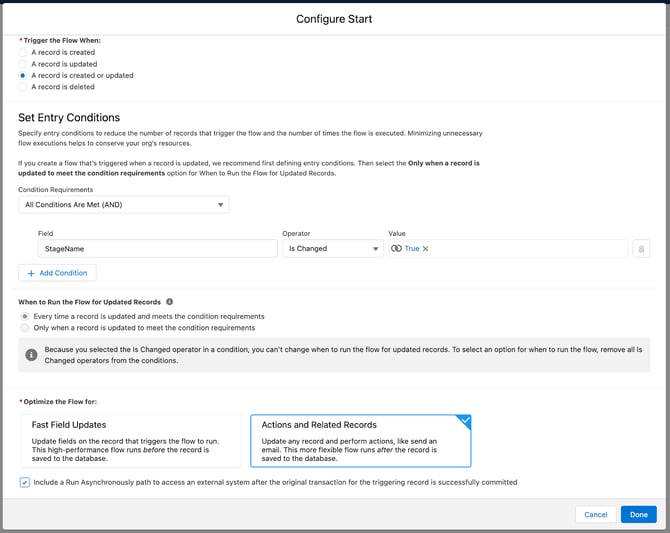Click the info icon beside Updated Records heading
The image size is (670, 533).
170,301
